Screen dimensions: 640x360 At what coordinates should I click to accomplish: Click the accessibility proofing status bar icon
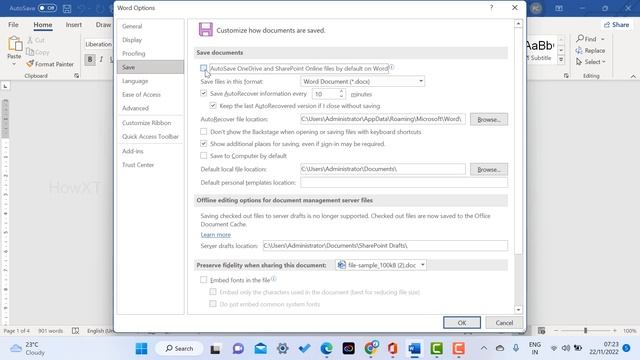click(x=76, y=331)
